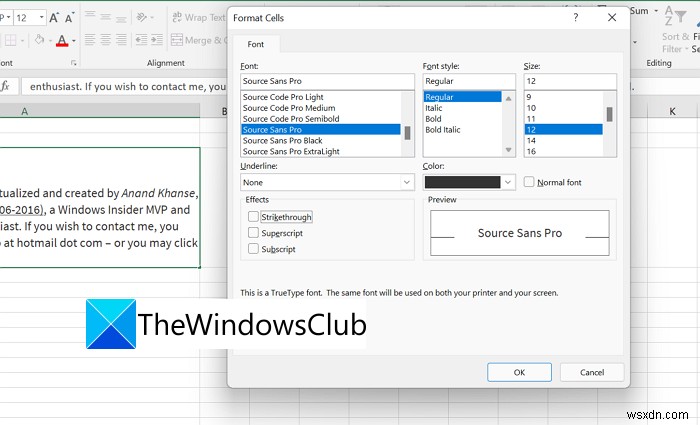Select size 16 in Size list
Screen dimensions: 700x425
tap(531, 151)
